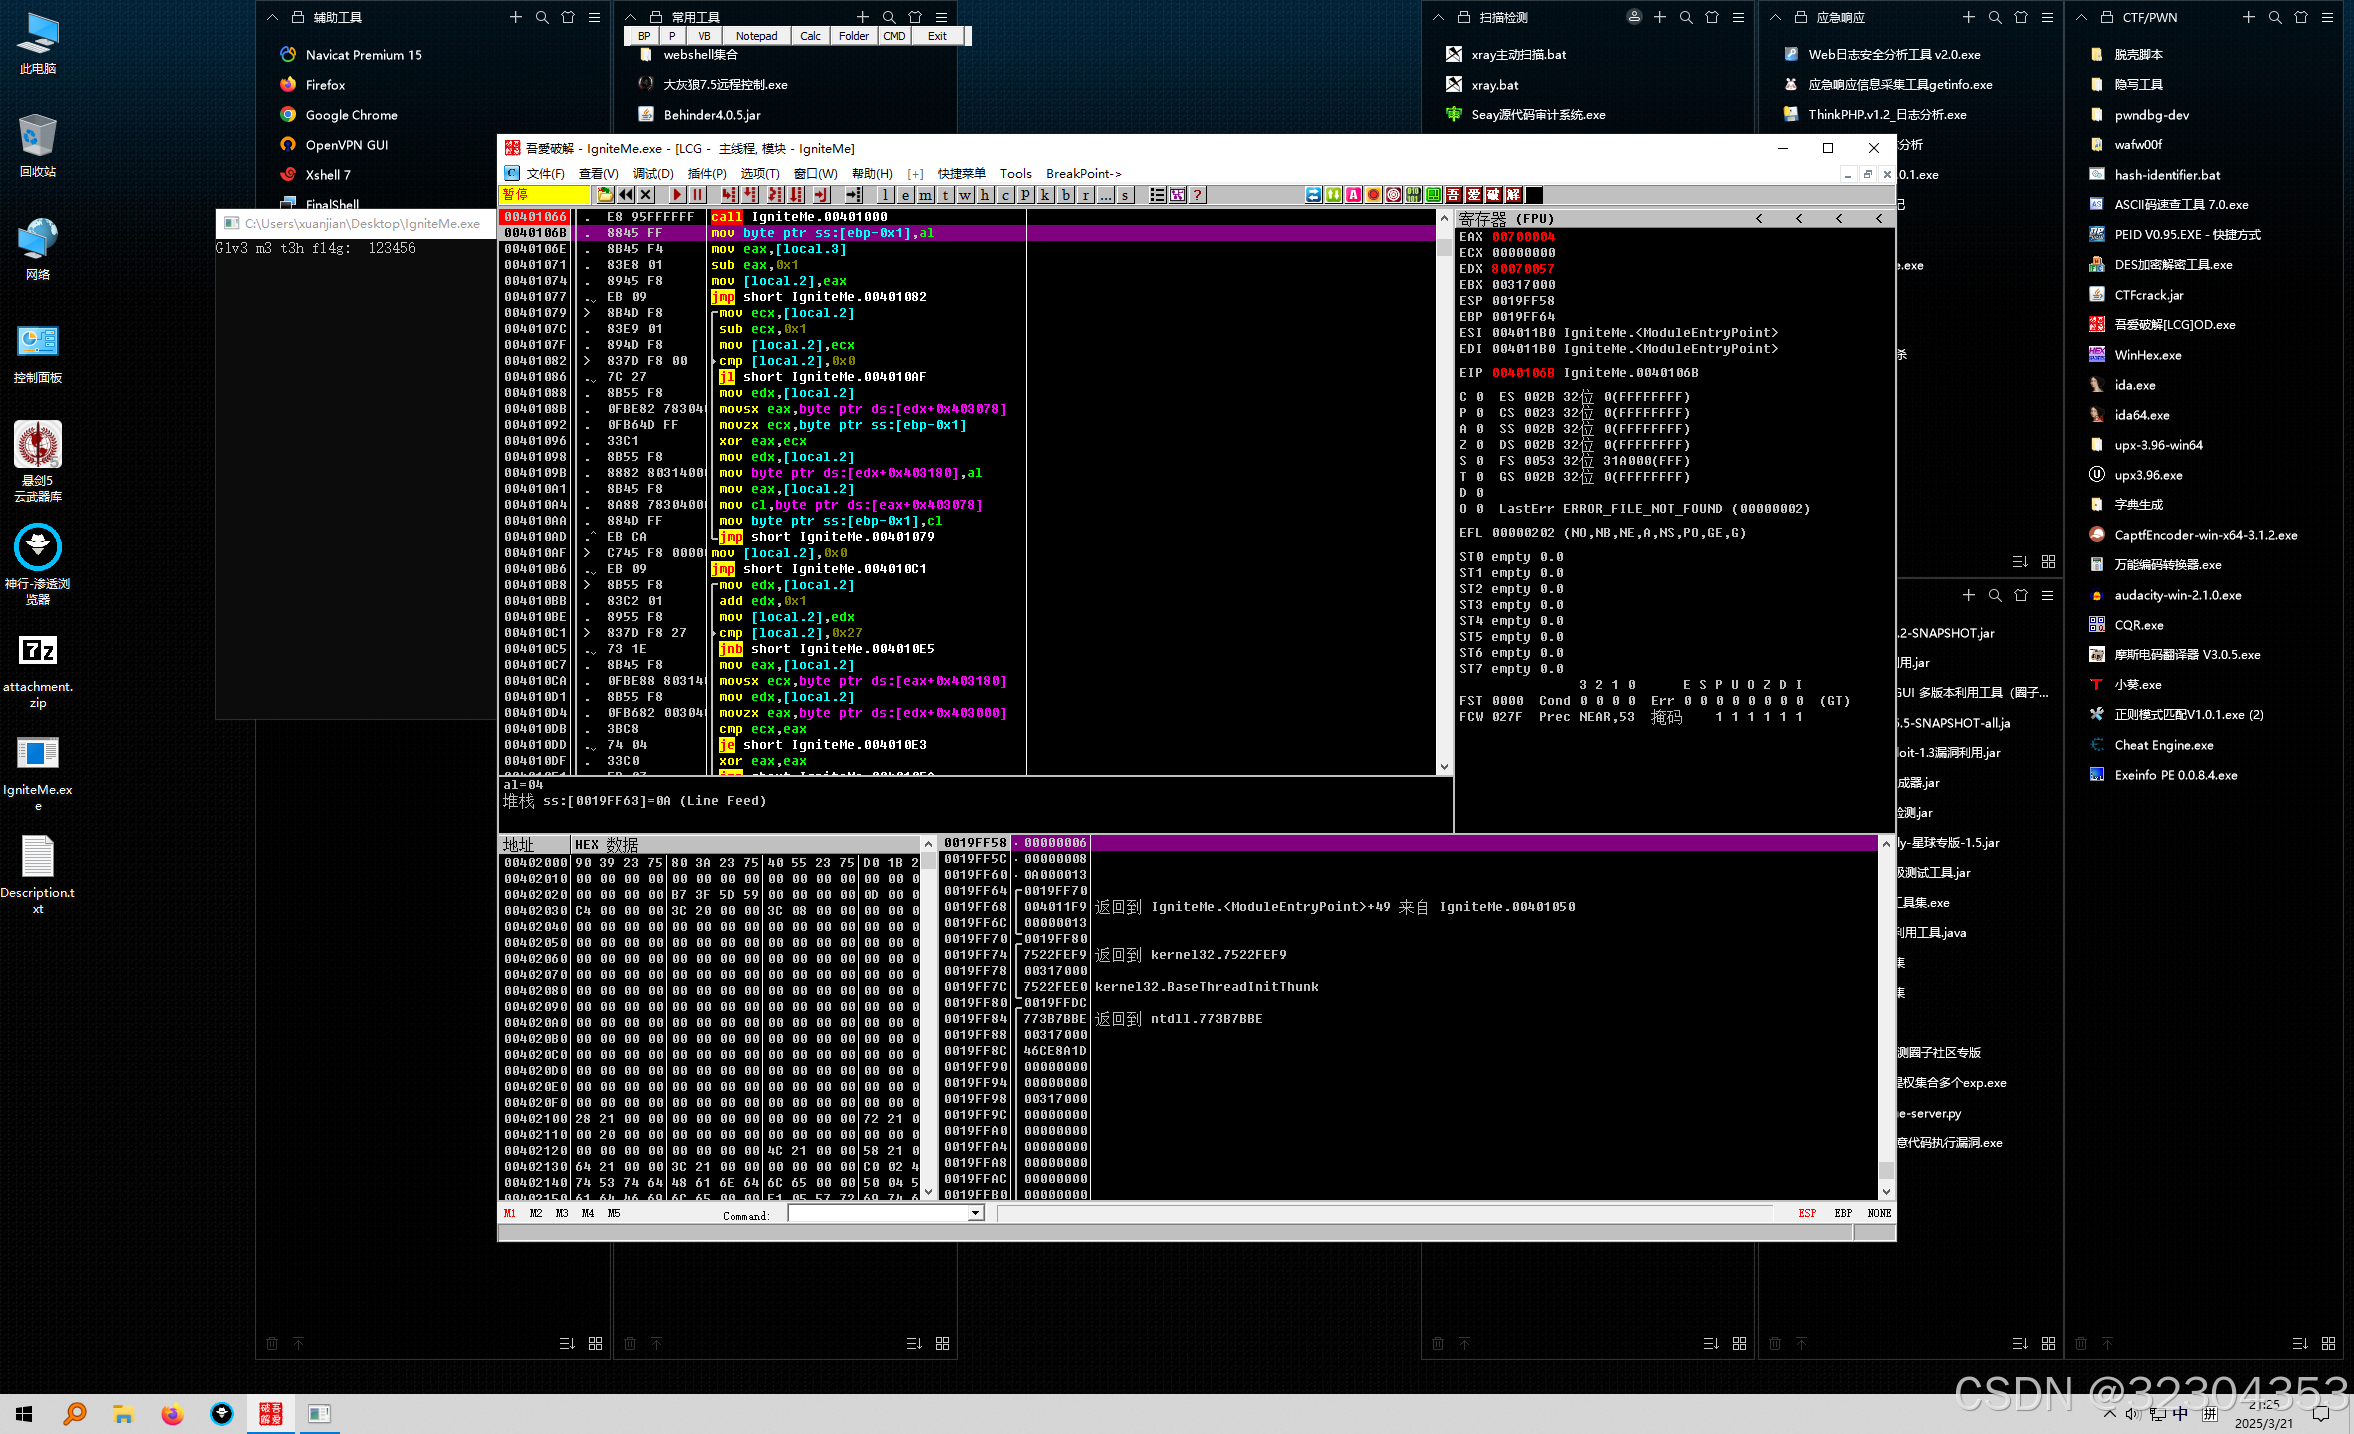Screen dimensions: 2354x1434
Task: Click the 010/101 binary plugin icon
Action: click(x=1413, y=195)
